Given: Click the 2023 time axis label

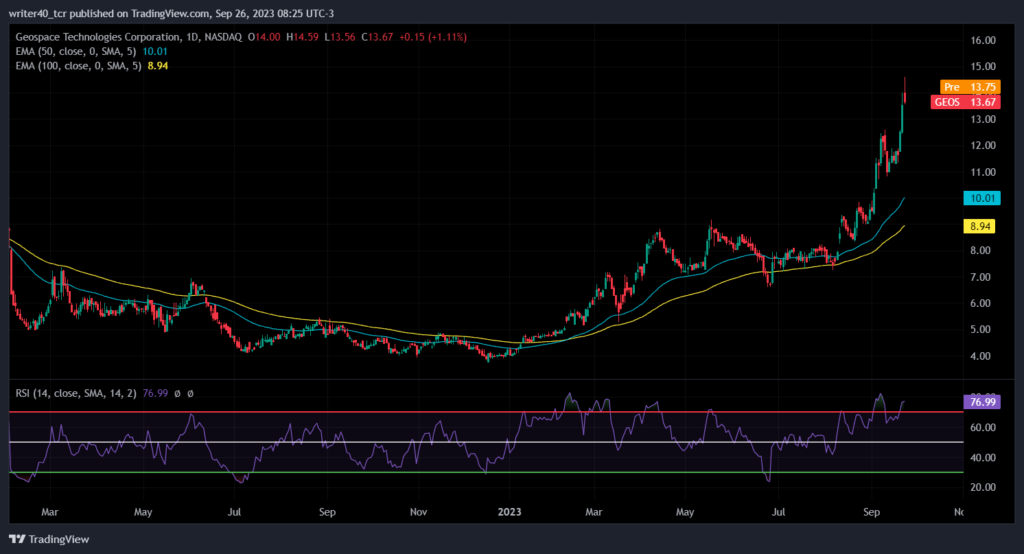Looking at the screenshot, I should (x=509, y=512).
